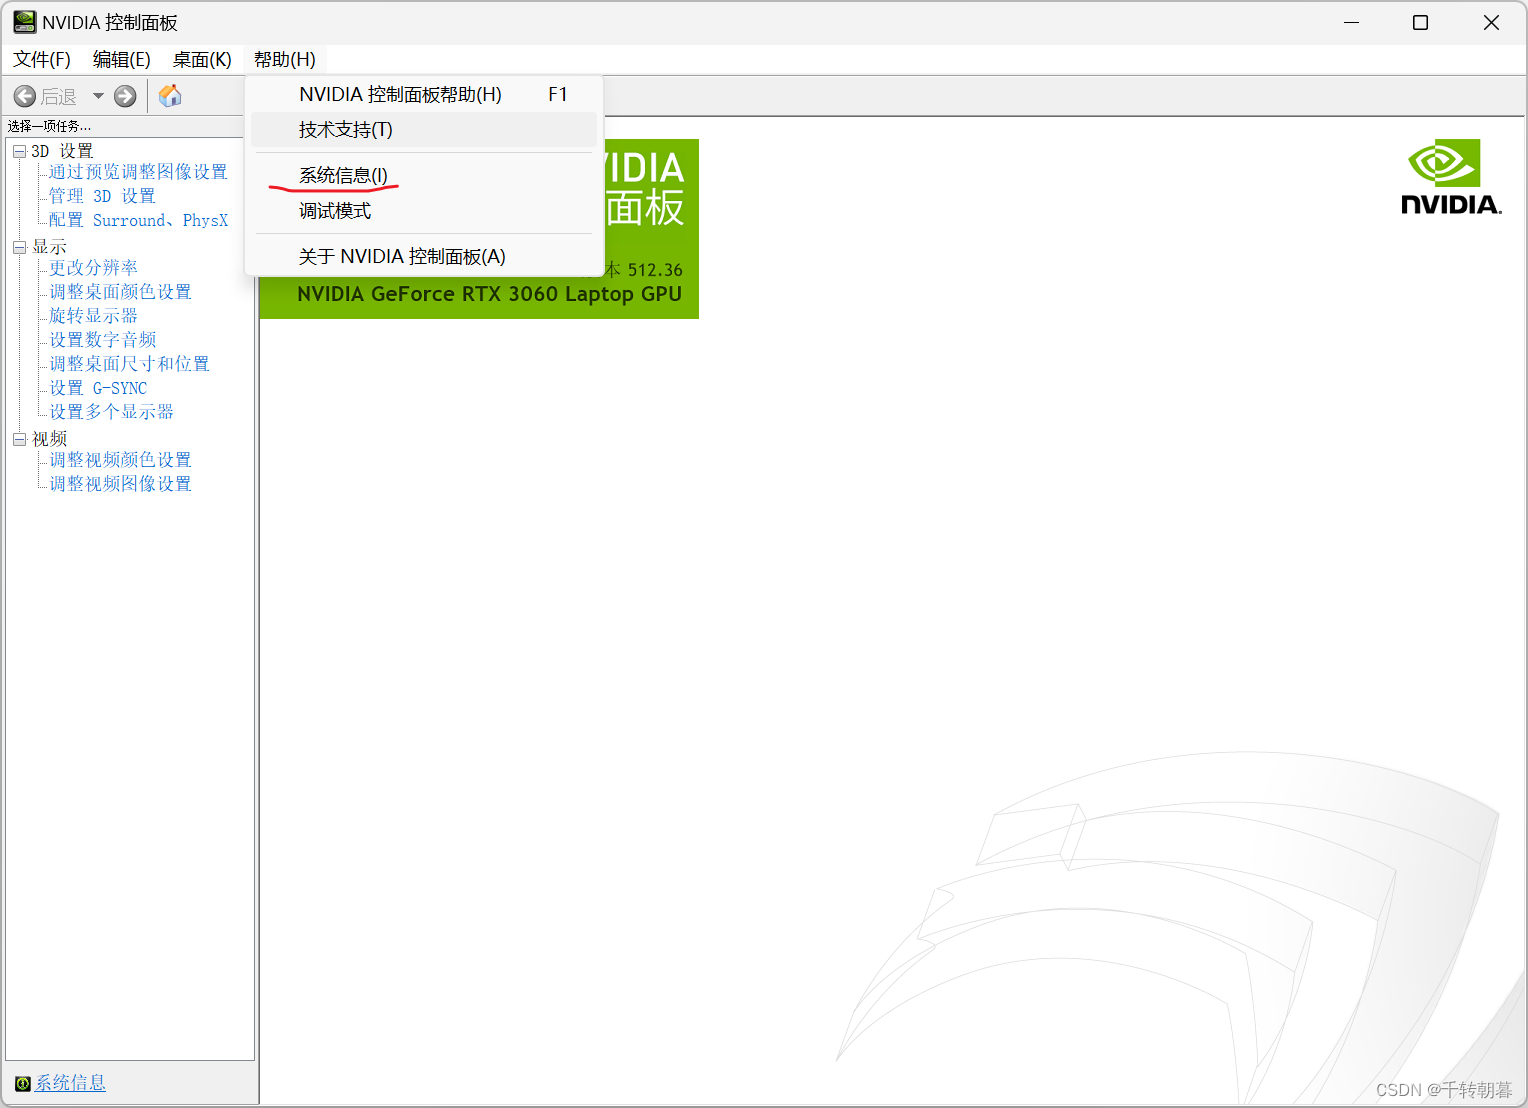
Task: Open 设置 G-SYNC
Action: pyautogui.click(x=98, y=388)
